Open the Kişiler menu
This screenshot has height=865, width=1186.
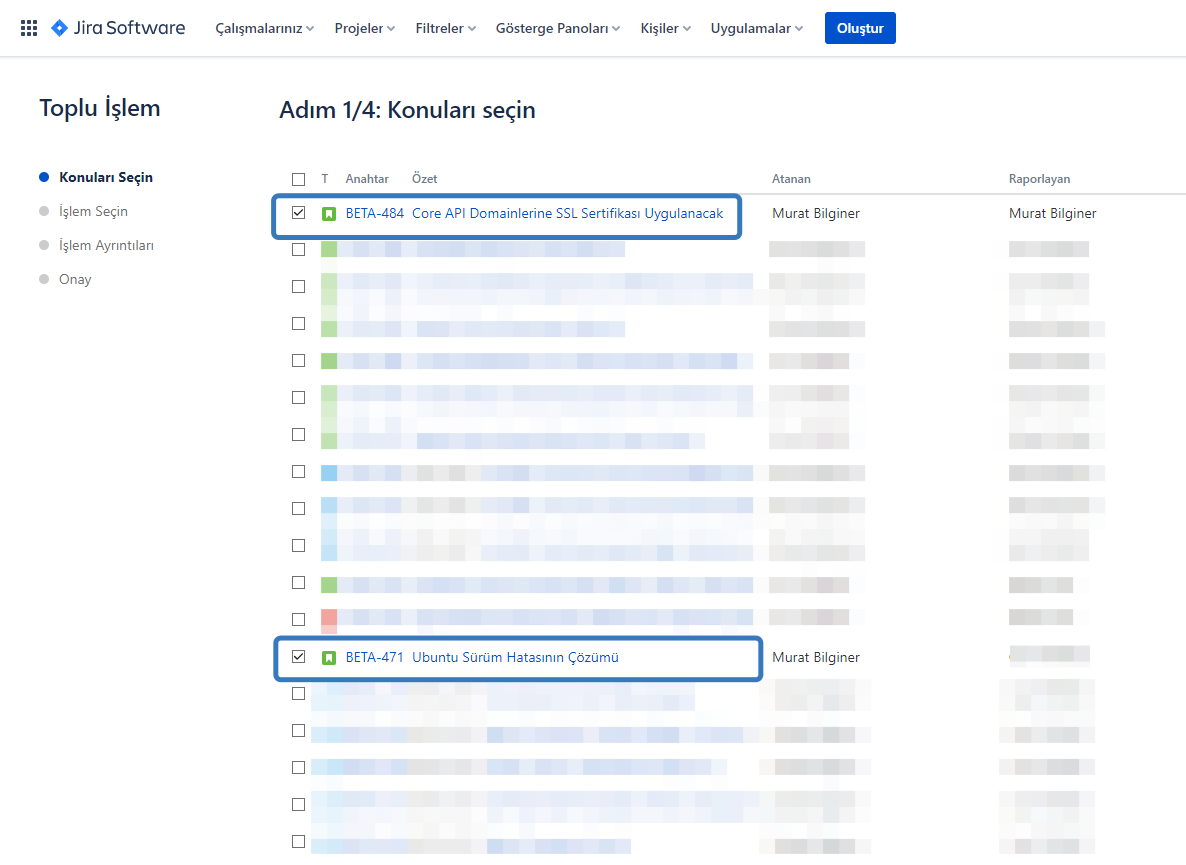[x=664, y=28]
